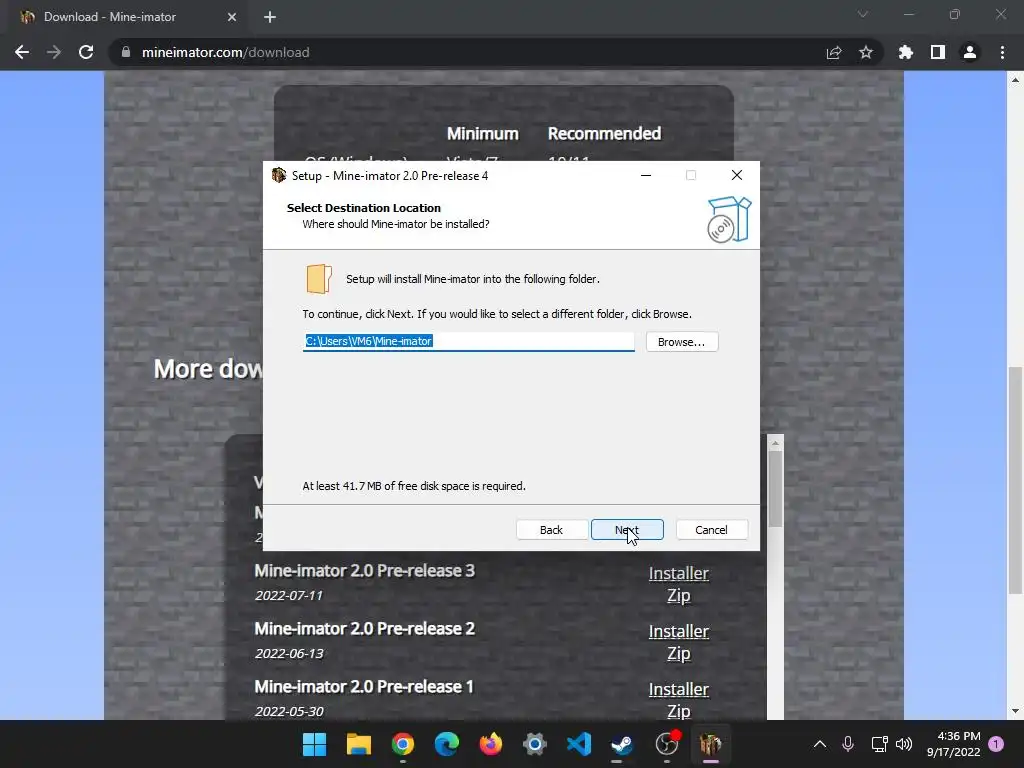Open the Chrome tab search chevron
Screen dimensions: 1024x768
[863, 14]
